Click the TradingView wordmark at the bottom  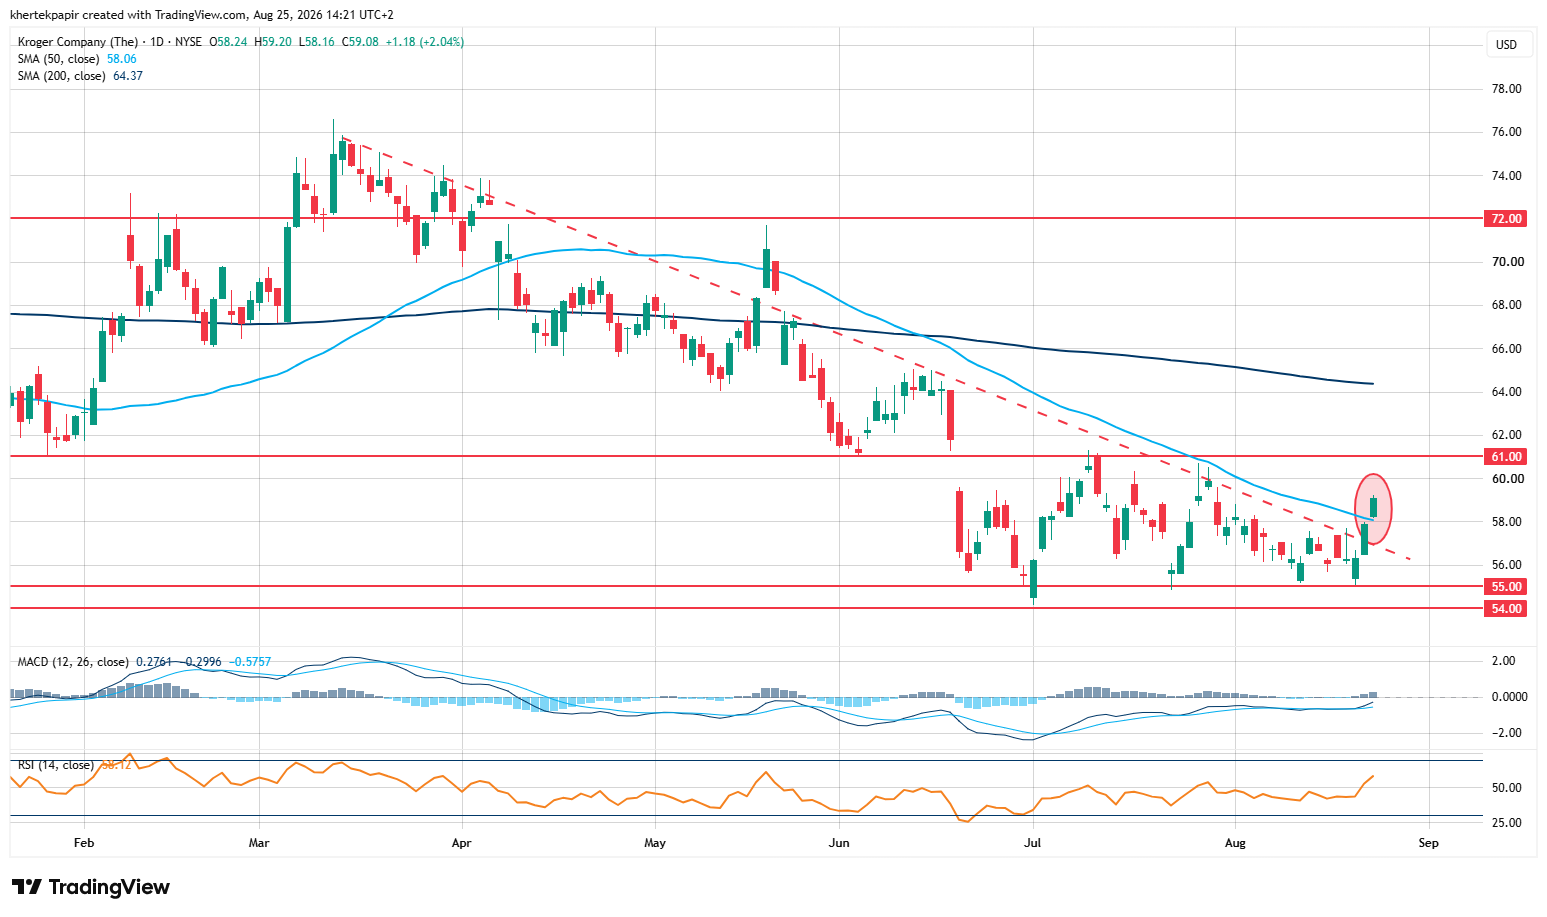(x=109, y=887)
